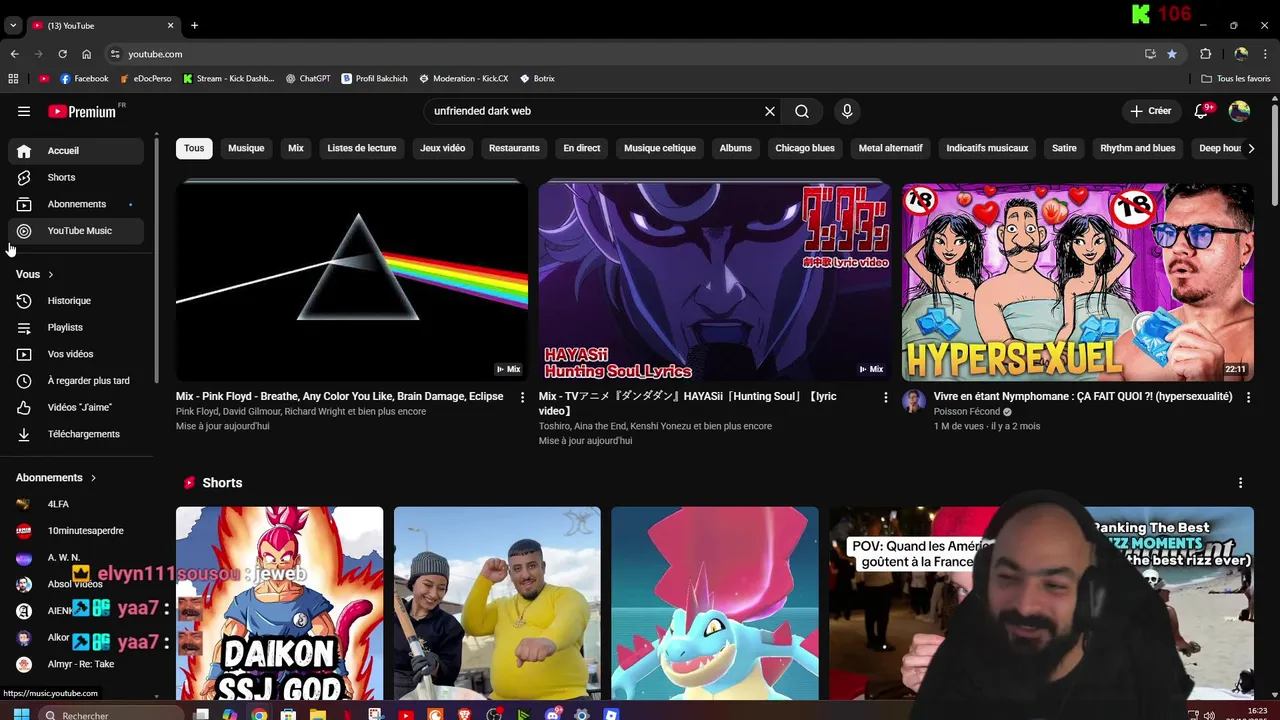Open Historique in the sidebar
The image size is (1280, 720).
point(76,301)
